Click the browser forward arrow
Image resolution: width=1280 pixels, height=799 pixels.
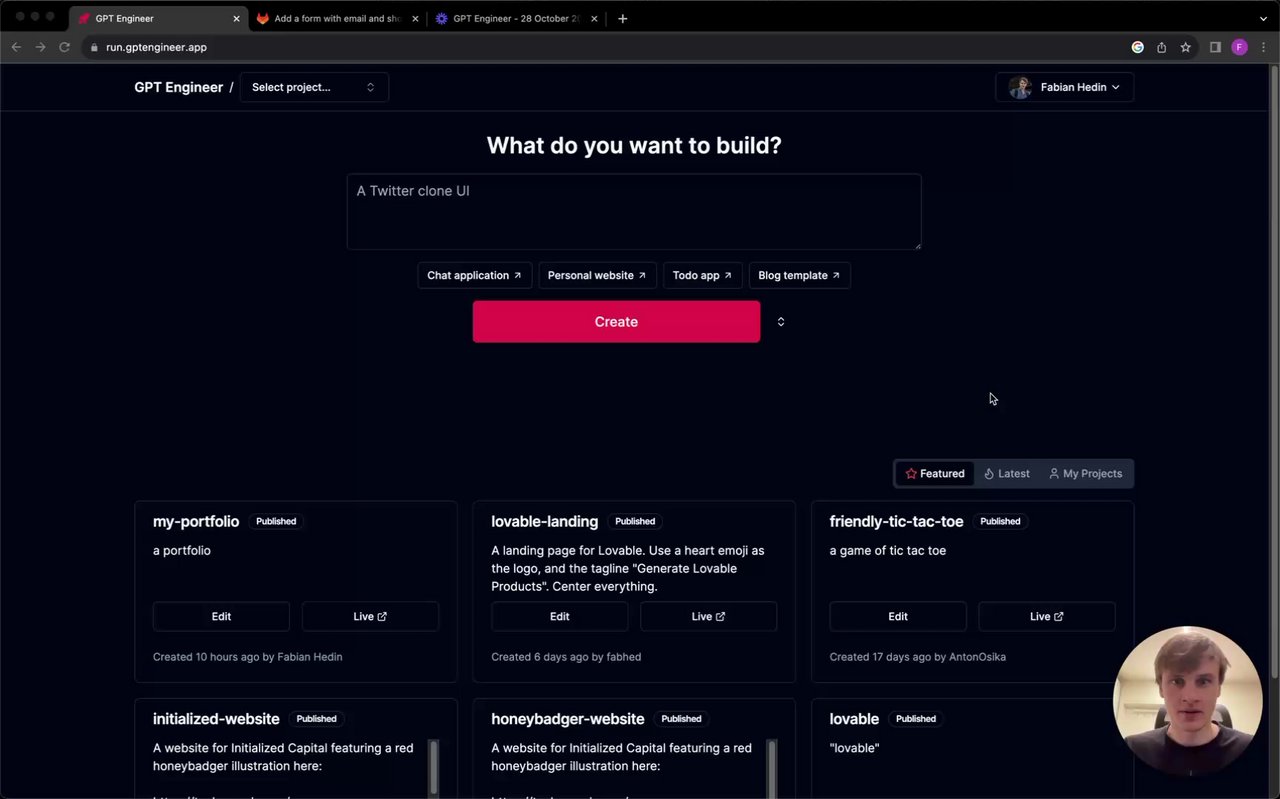(x=40, y=47)
